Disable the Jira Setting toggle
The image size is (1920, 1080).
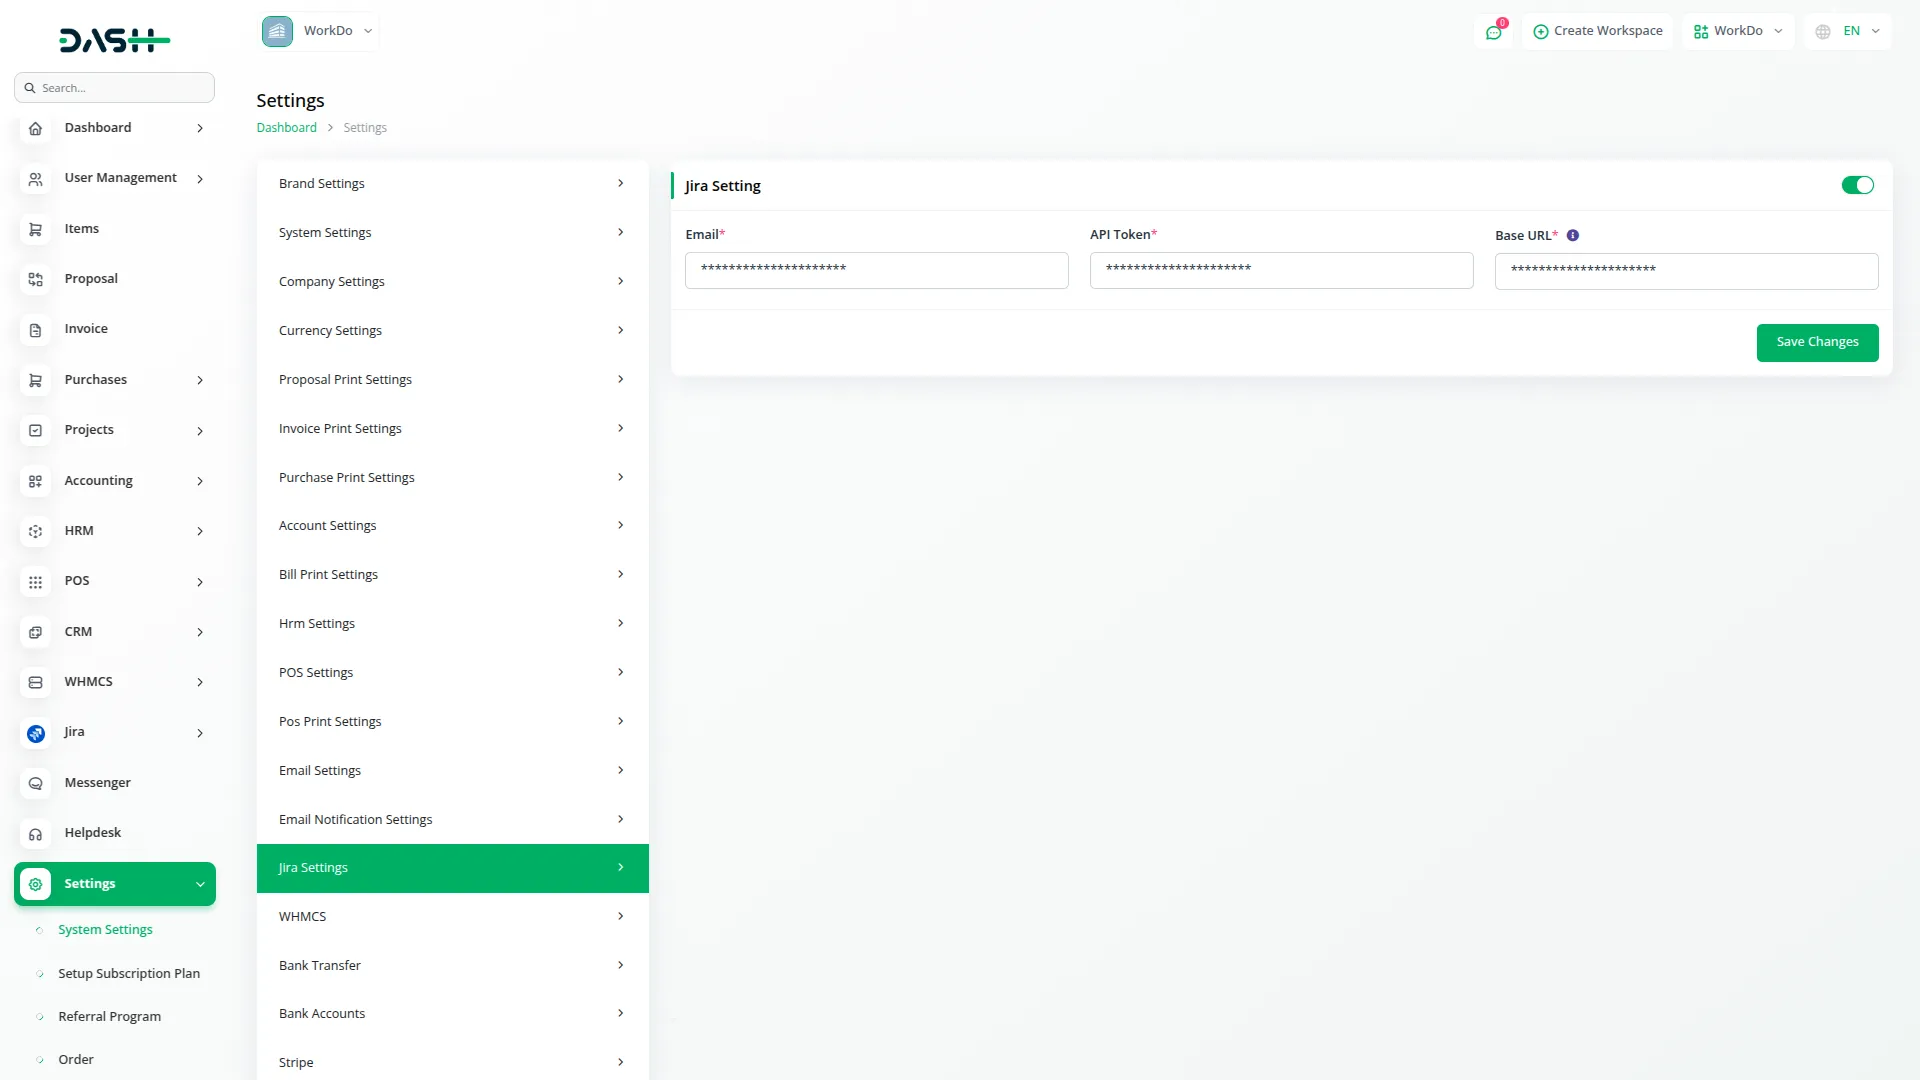point(1857,185)
